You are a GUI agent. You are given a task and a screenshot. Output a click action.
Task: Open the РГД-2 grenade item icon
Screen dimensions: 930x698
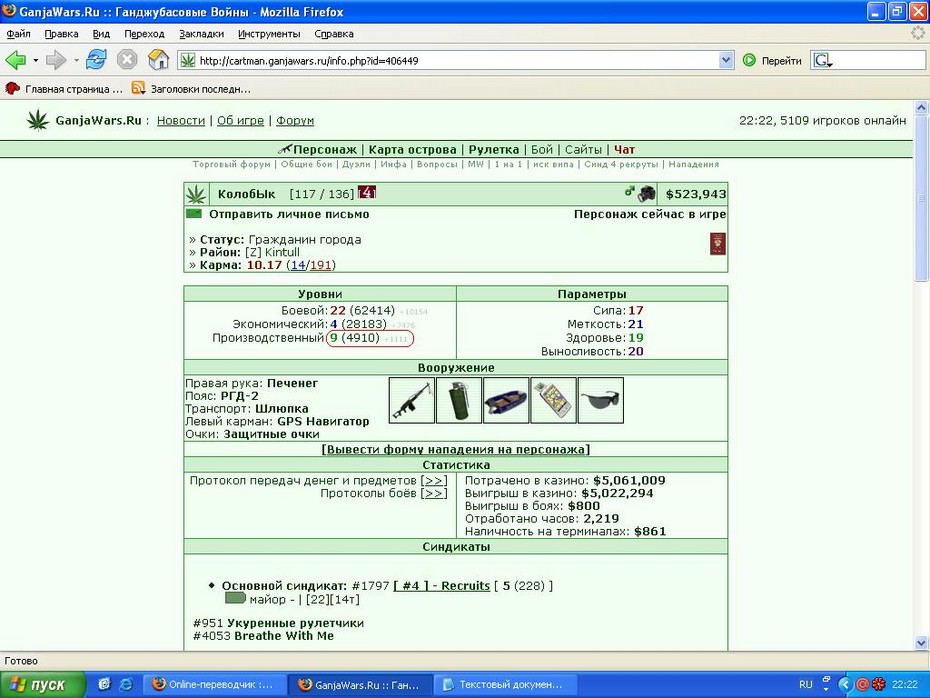pos(459,400)
